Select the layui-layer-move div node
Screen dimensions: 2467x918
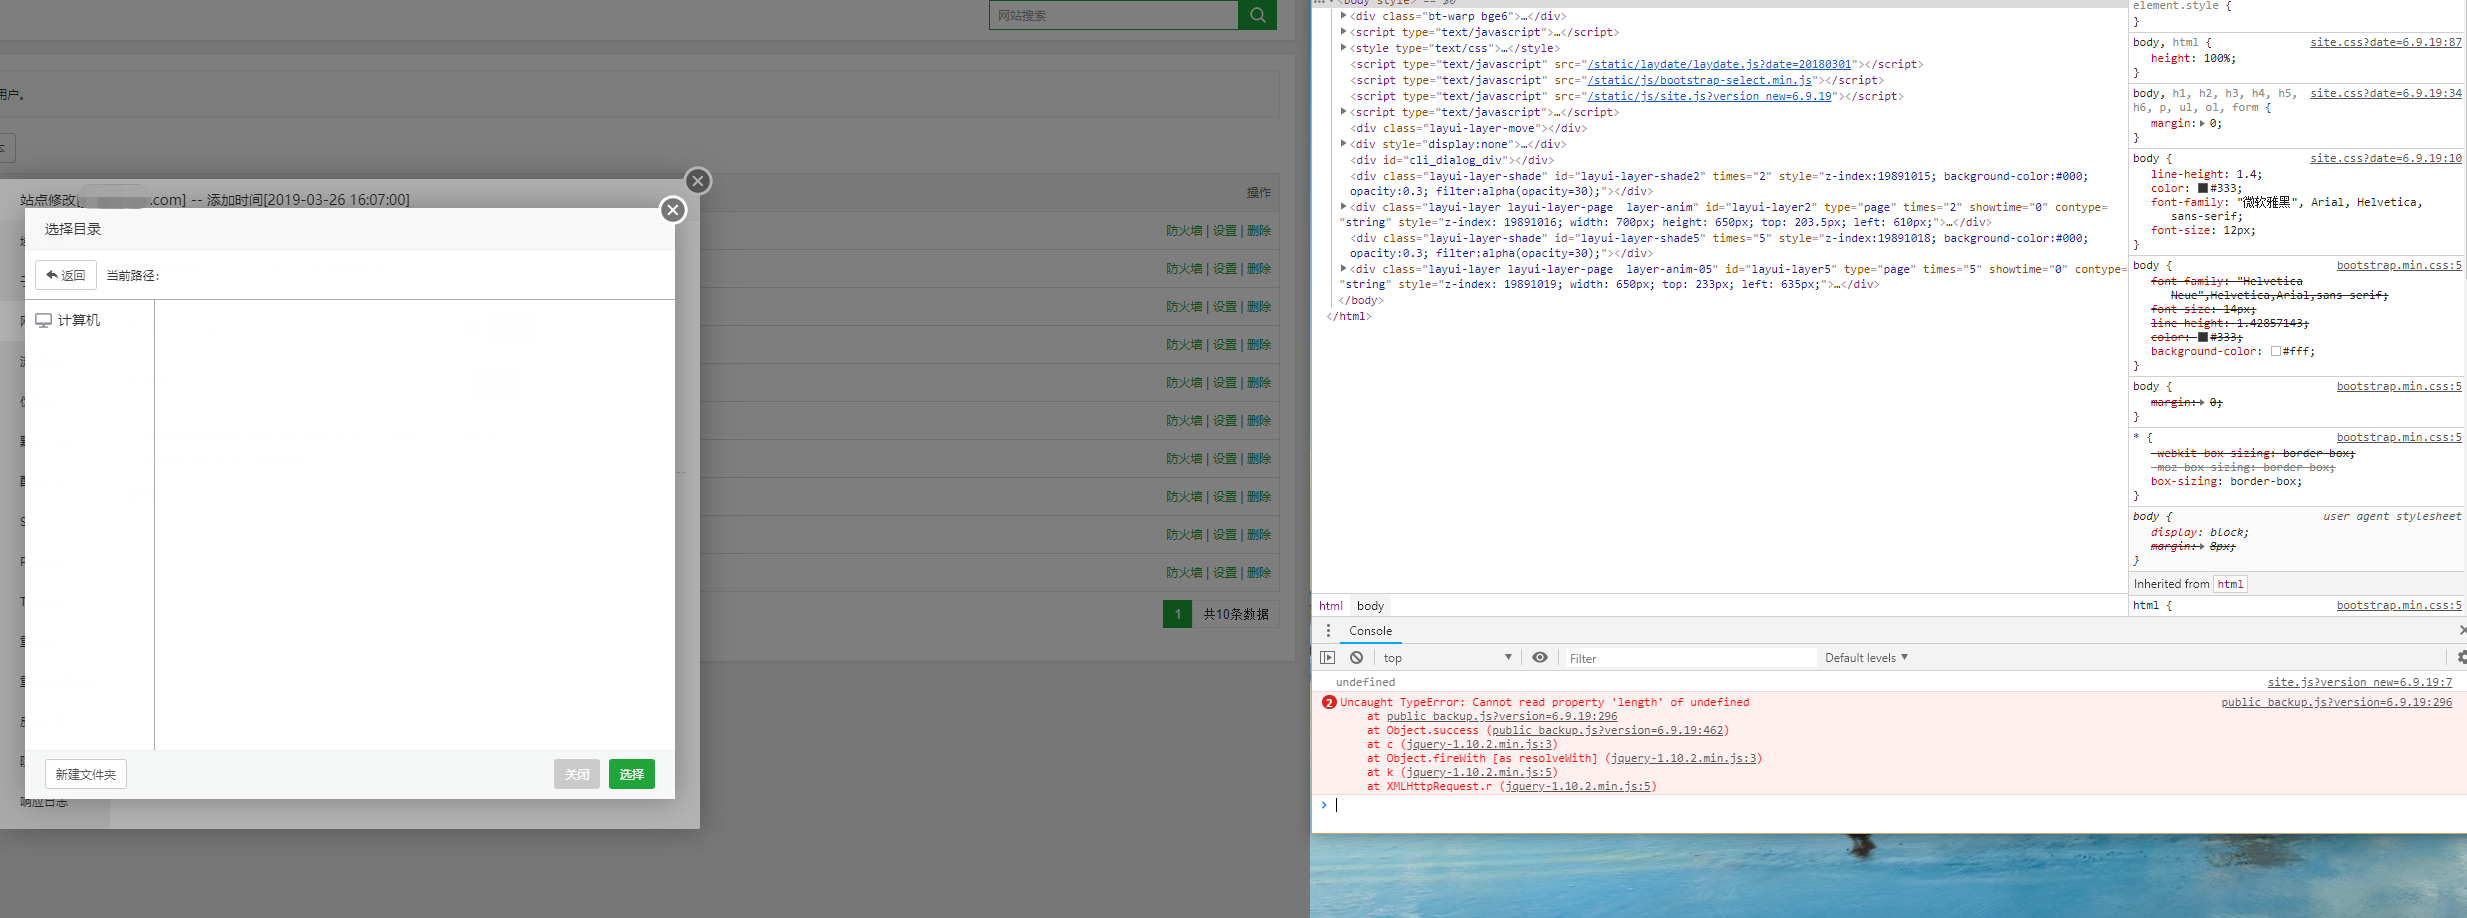click(1468, 128)
